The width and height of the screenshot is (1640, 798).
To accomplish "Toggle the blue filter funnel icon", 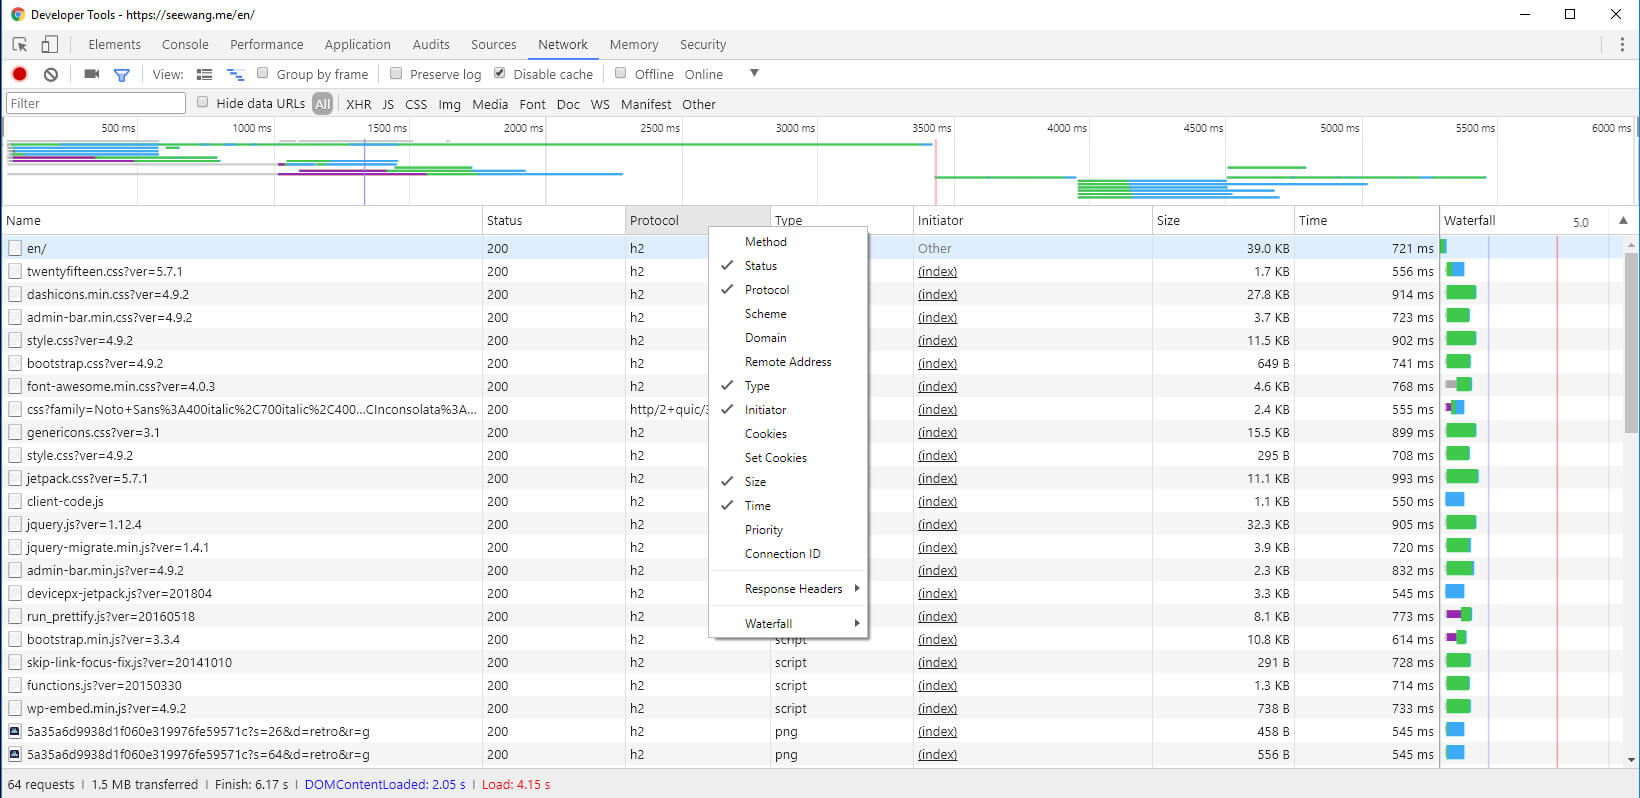I will [122, 75].
